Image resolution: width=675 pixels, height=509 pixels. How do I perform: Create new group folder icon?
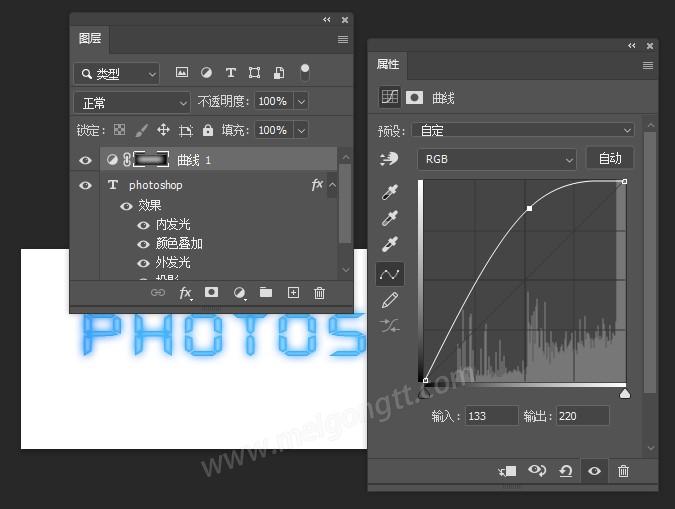click(x=266, y=292)
